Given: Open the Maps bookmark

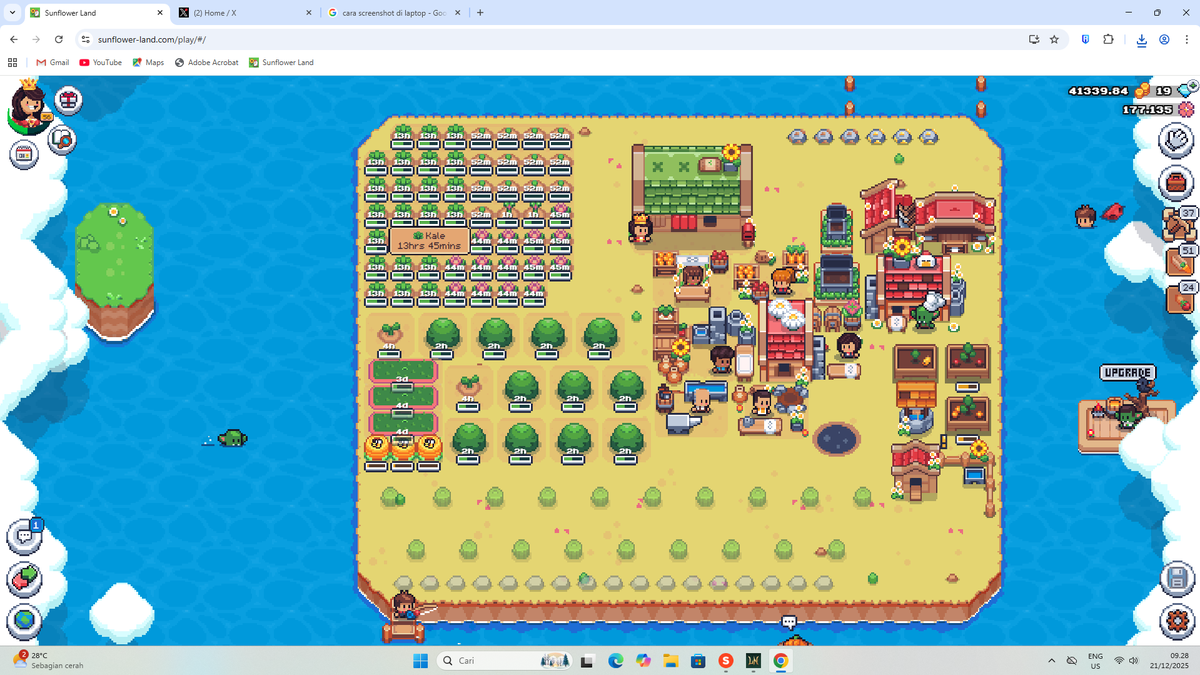Looking at the screenshot, I should 148,62.
